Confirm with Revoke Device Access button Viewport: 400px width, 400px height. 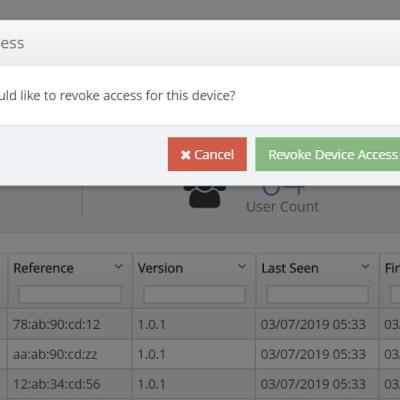click(x=328, y=154)
